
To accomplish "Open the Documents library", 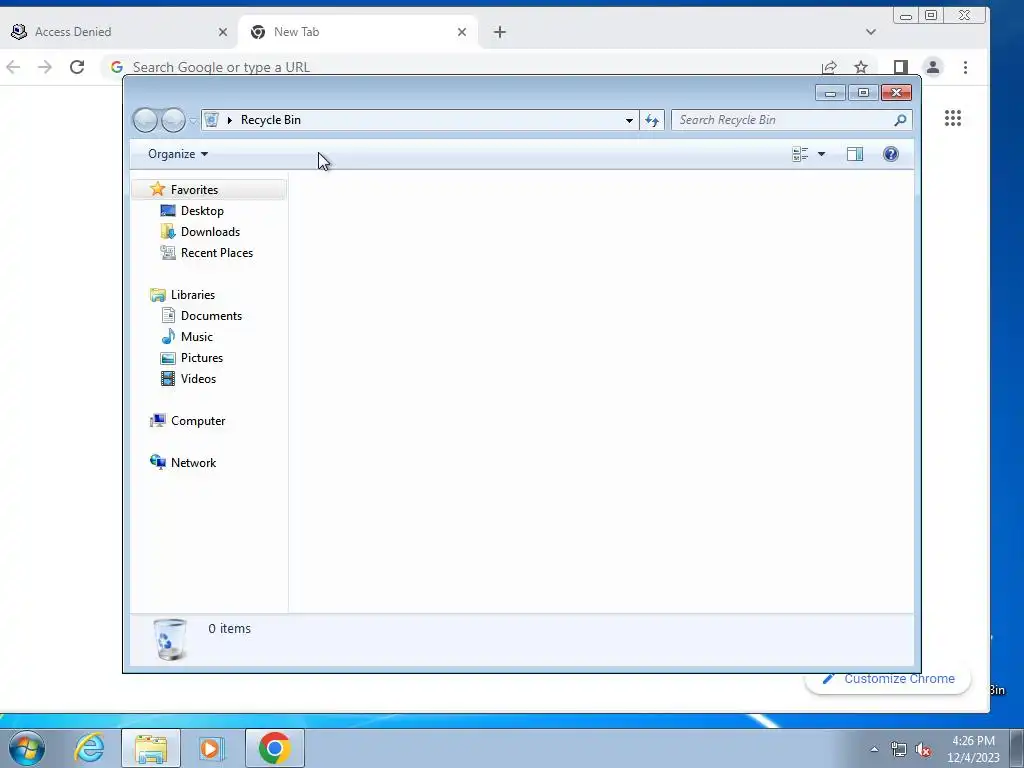I will tap(211, 316).
